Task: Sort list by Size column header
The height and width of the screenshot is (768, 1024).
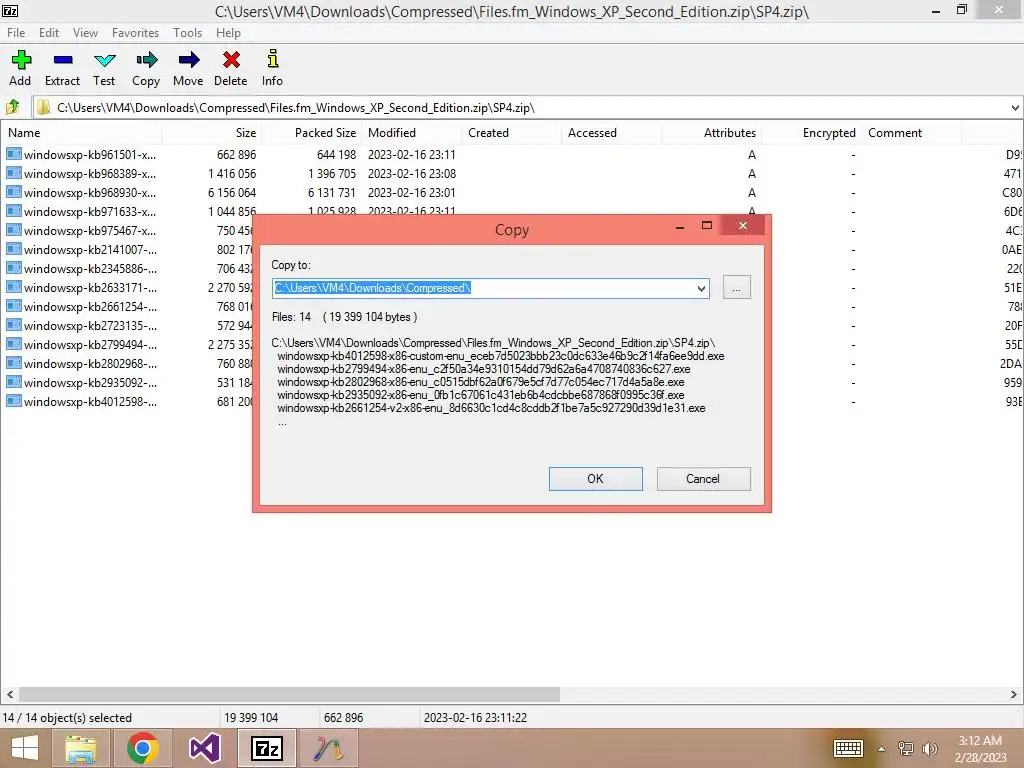Action: coord(212,133)
